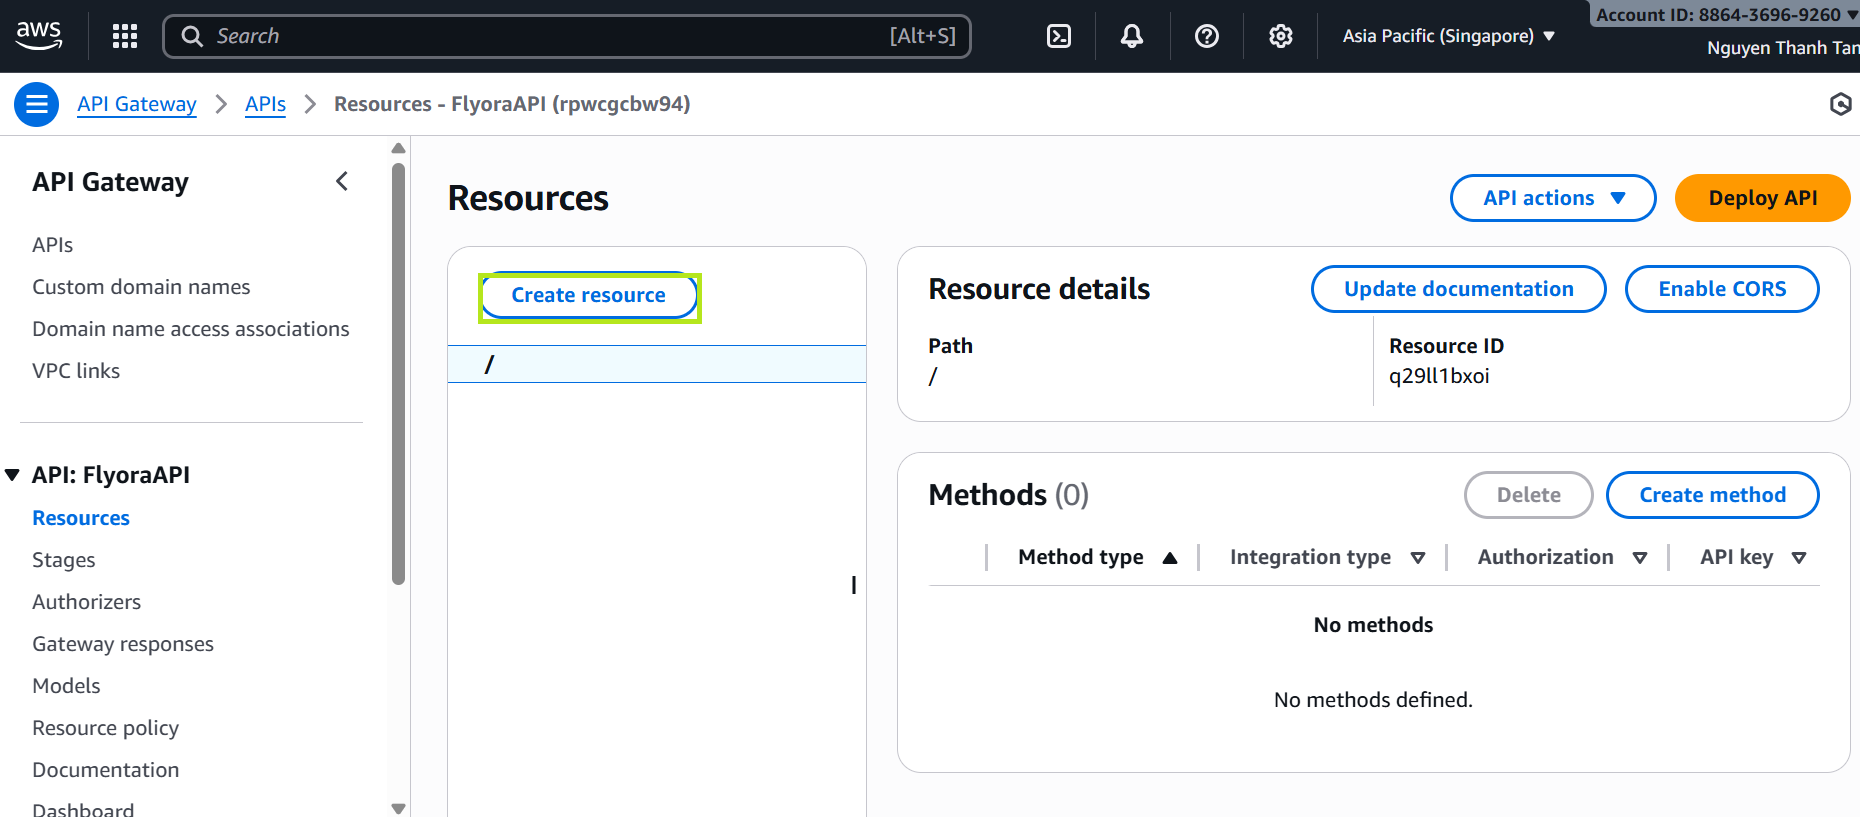Open the notifications bell icon
Image resolution: width=1860 pixels, height=817 pixels.
pos(1131,36)
